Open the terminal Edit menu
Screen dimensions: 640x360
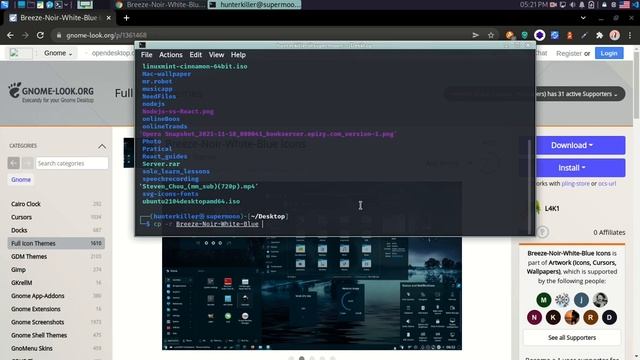[x=196, y=55]
